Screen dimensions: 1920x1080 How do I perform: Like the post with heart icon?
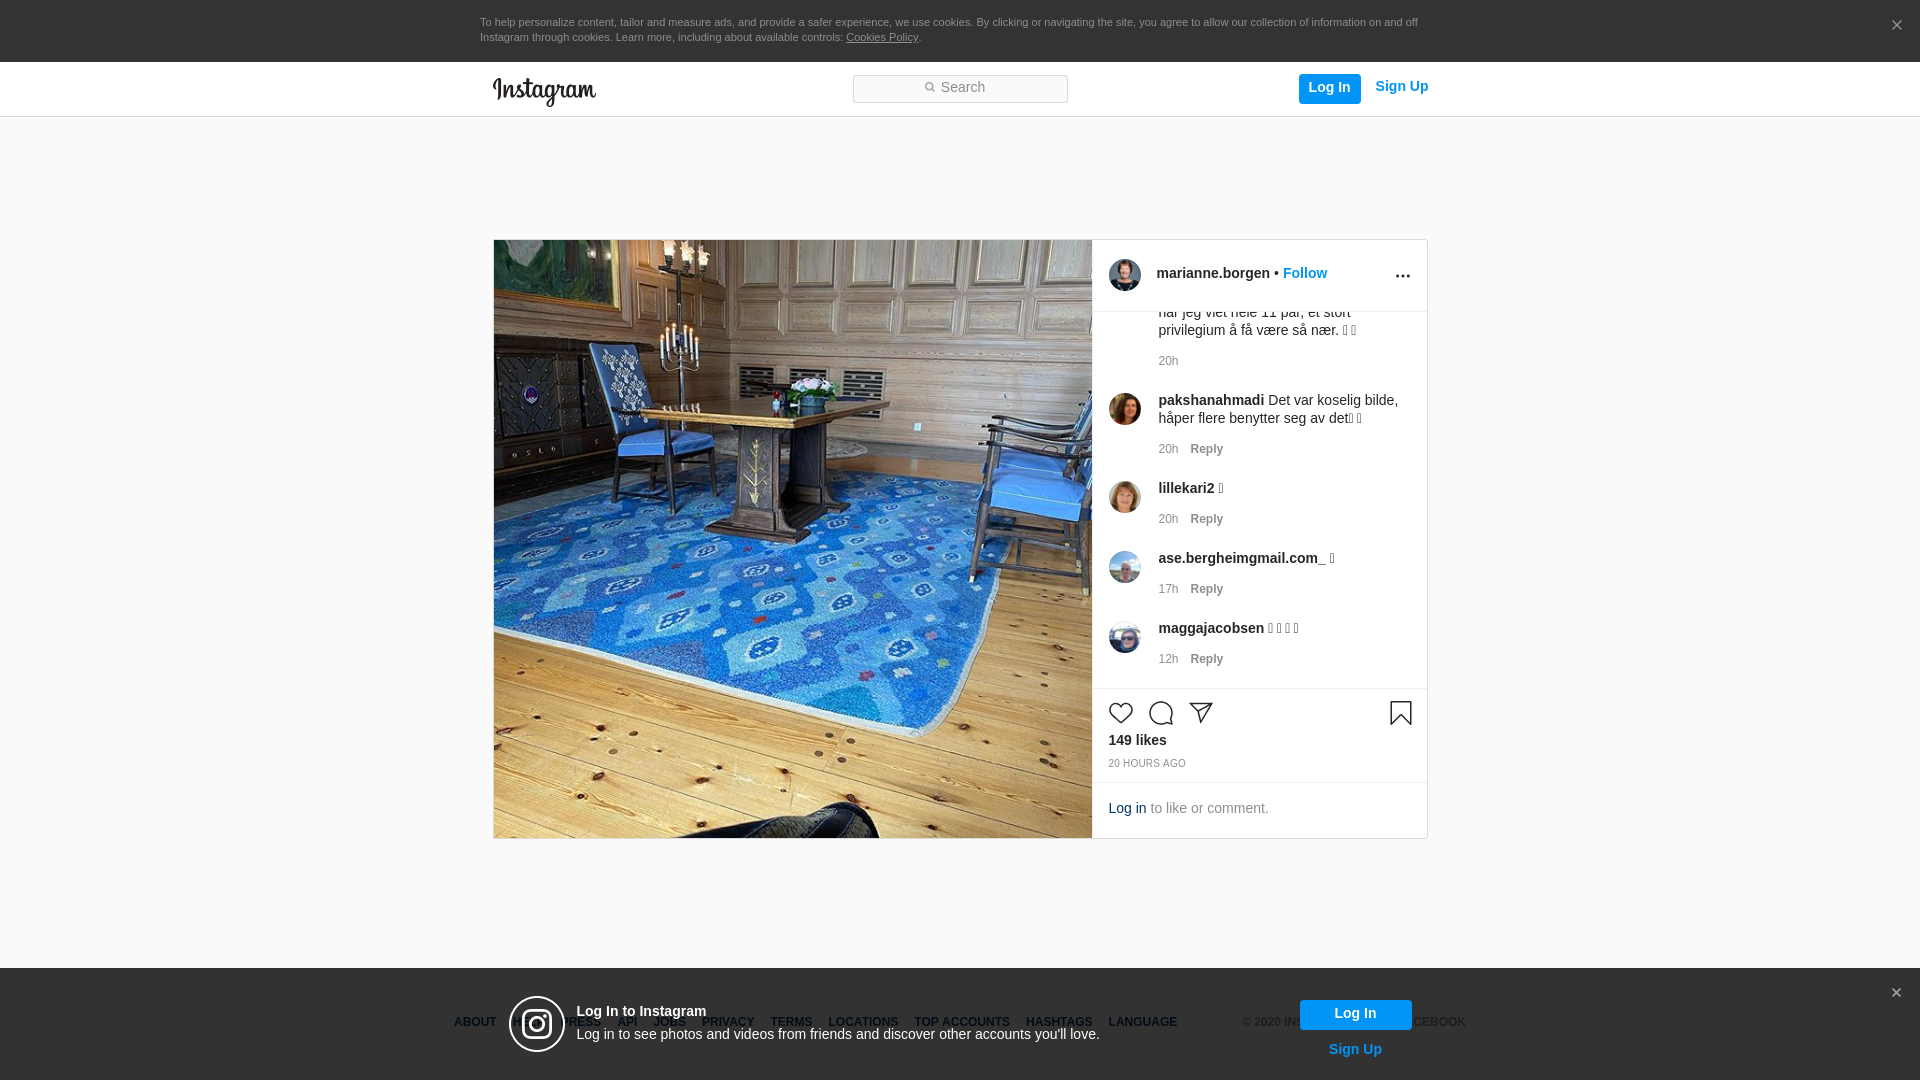[x=1120, y=713]
